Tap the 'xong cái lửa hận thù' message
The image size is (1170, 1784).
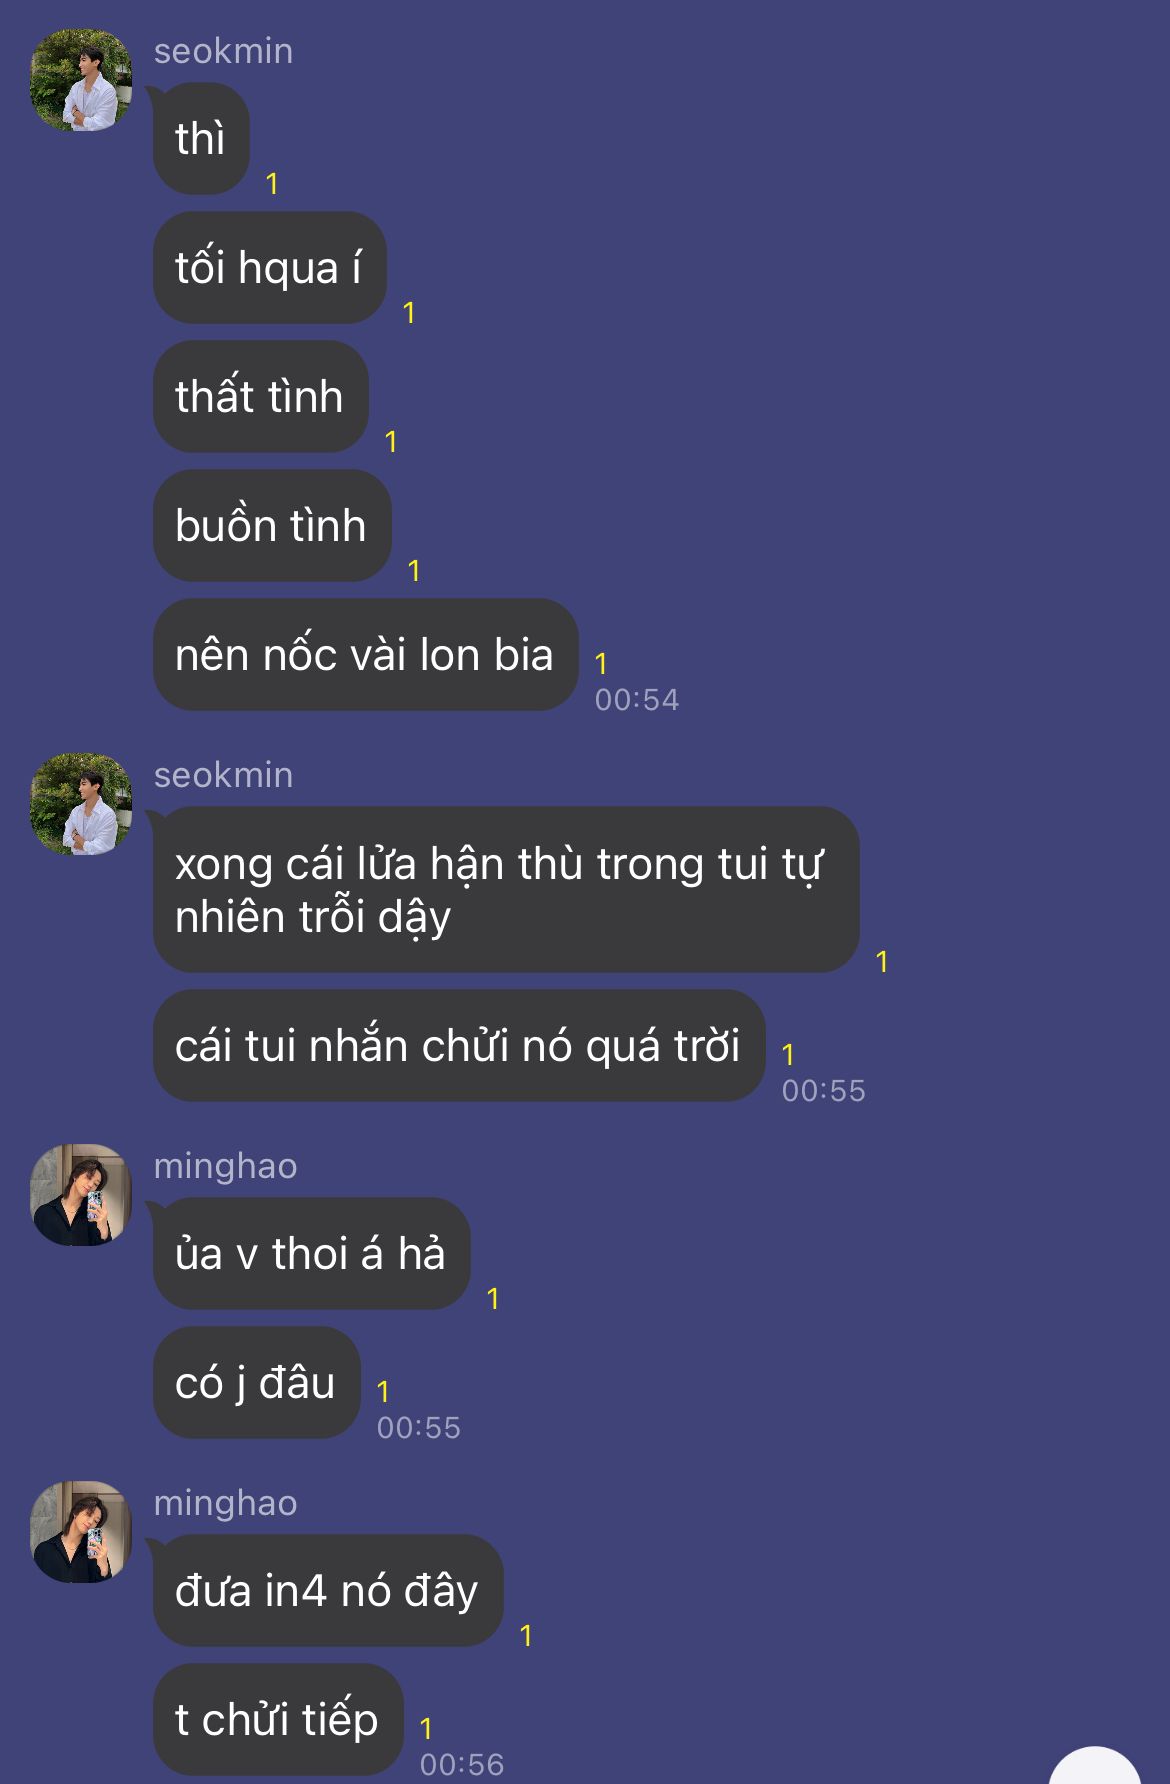(505, 890)
